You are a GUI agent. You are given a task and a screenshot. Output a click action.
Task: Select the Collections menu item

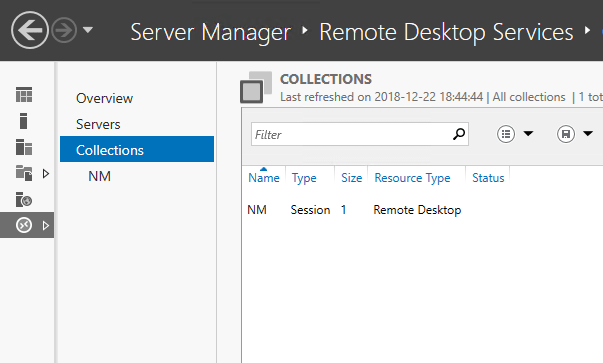(137, 149)
